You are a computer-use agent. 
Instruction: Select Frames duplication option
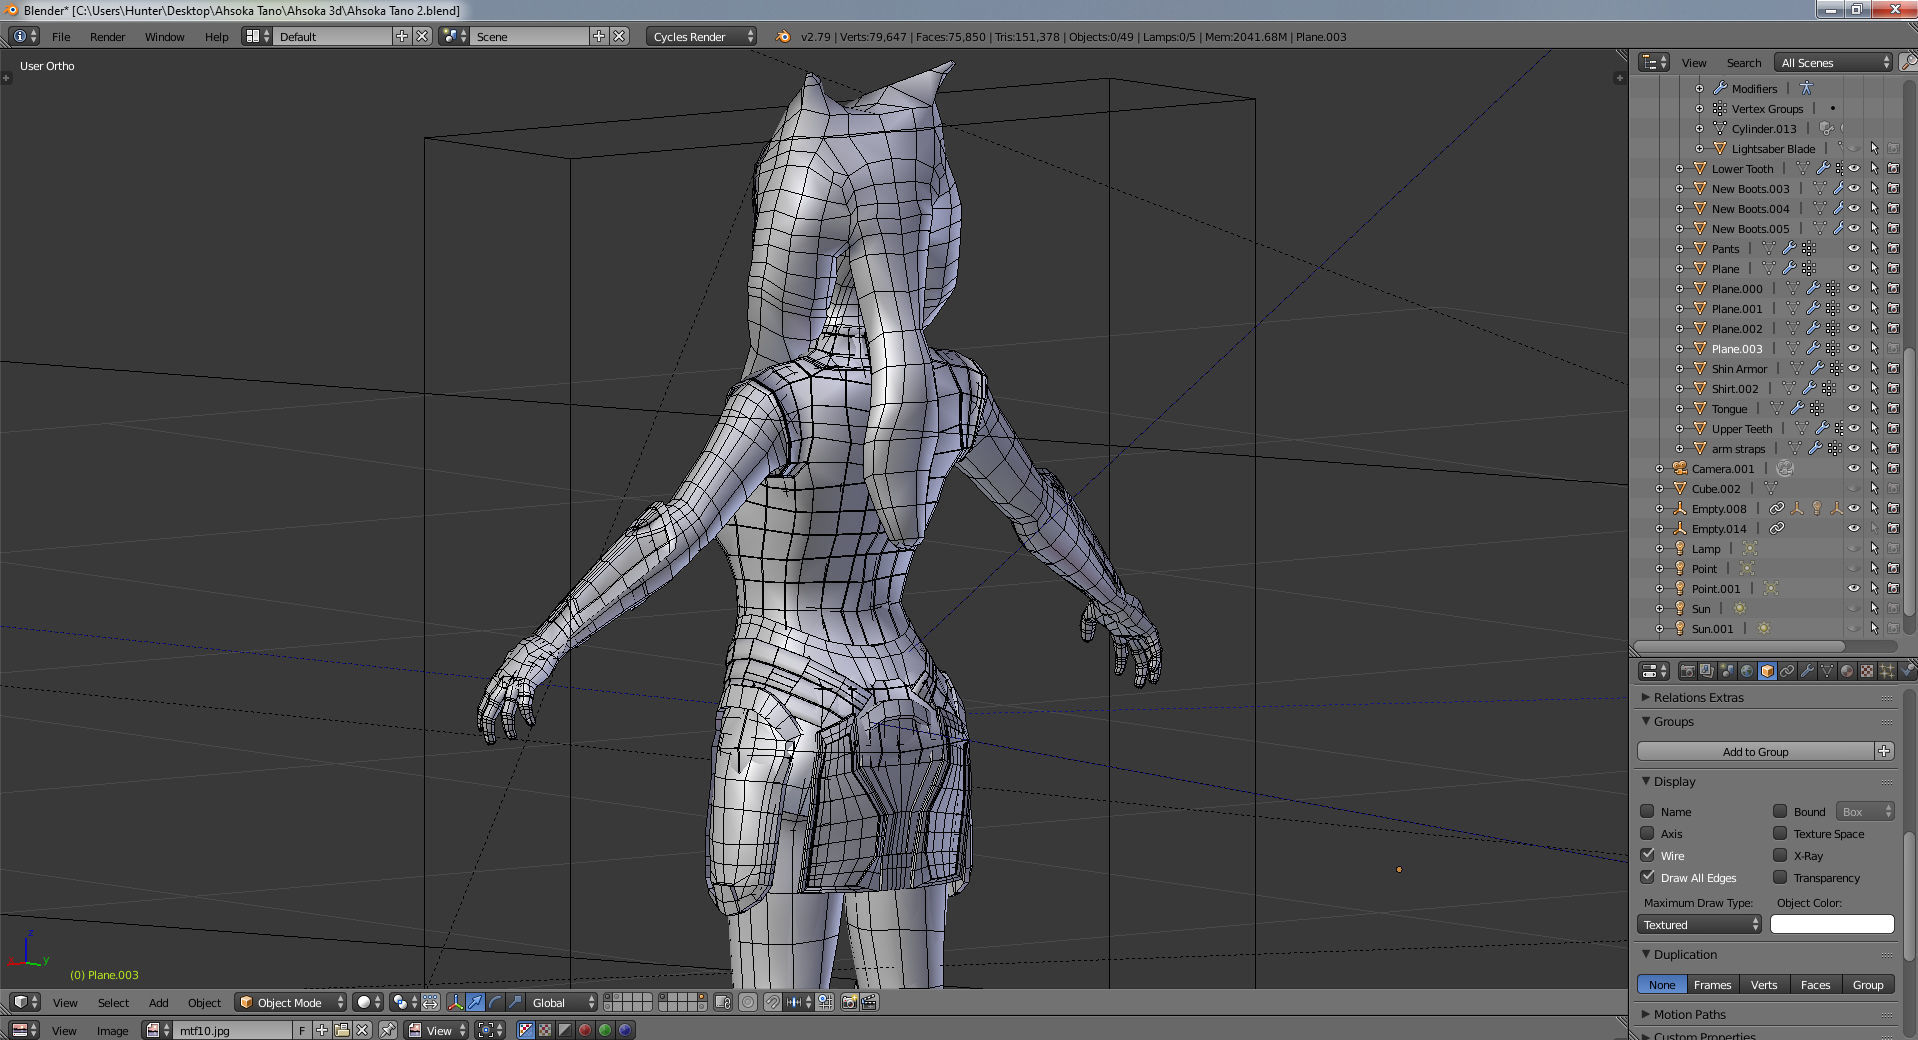1712,985
